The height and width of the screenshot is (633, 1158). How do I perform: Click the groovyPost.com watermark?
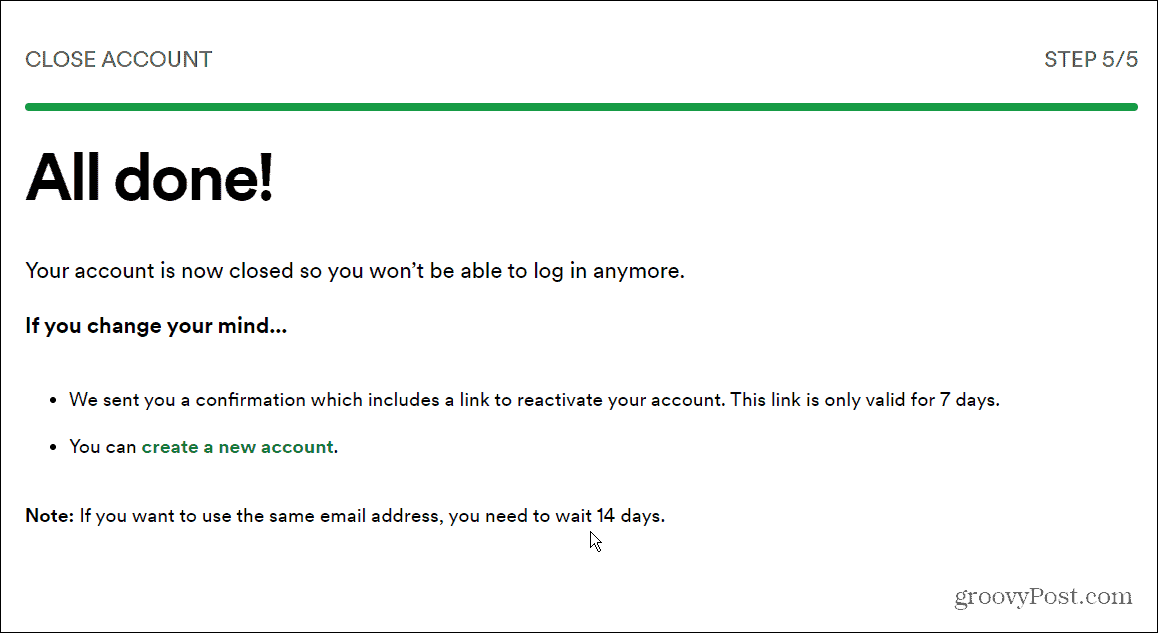[x=1044, y=596]
